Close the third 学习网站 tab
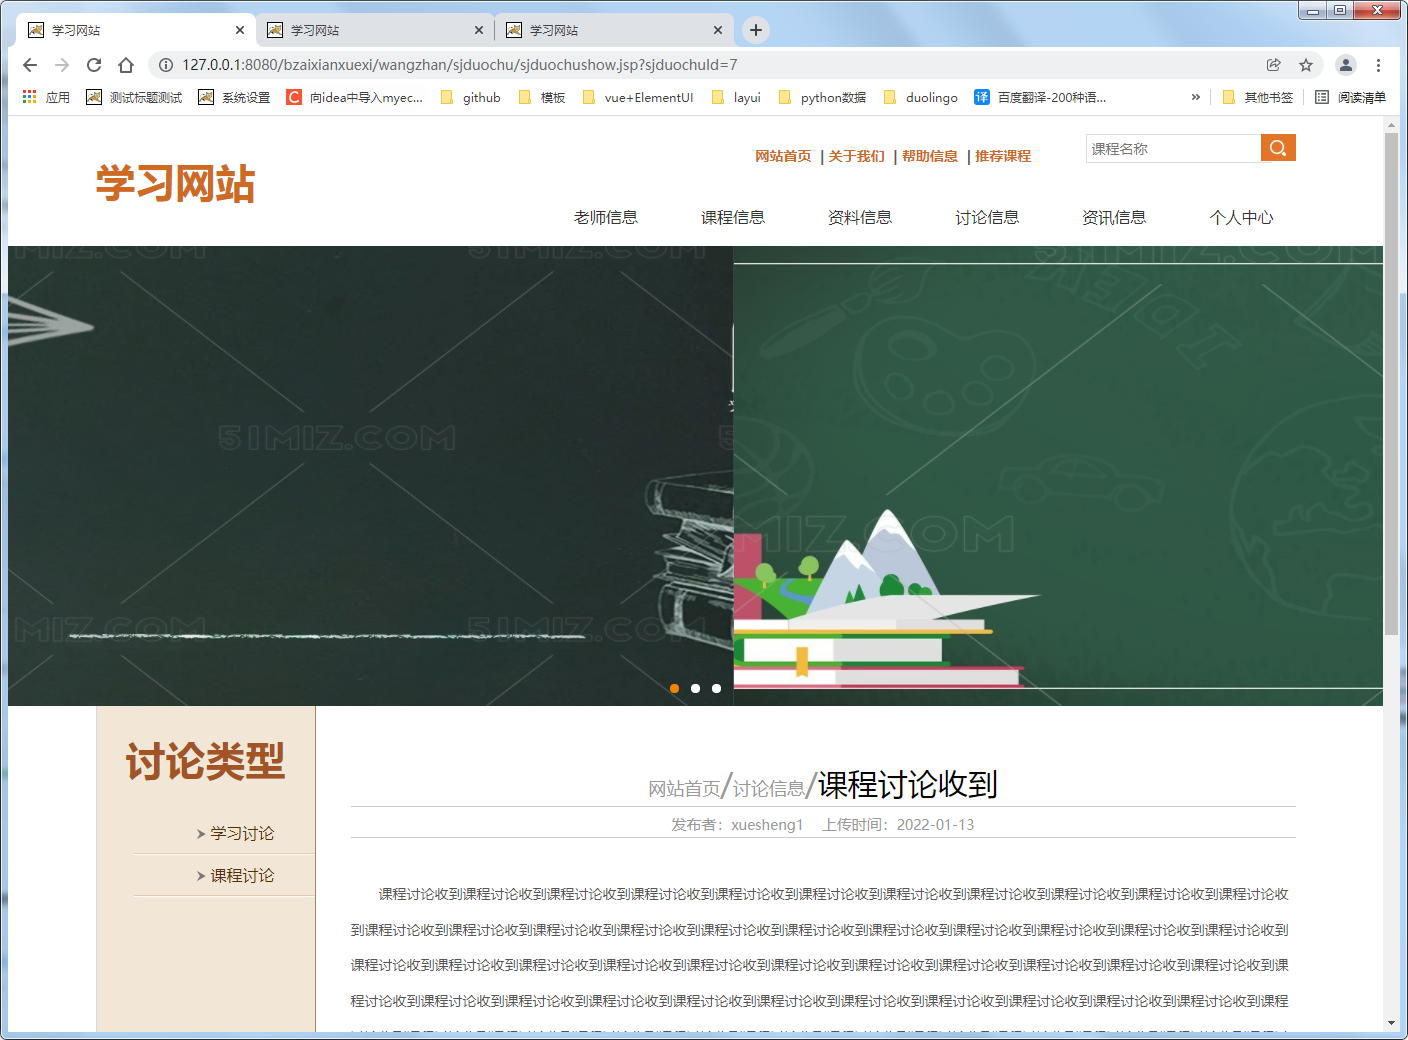 coord(718,30)
